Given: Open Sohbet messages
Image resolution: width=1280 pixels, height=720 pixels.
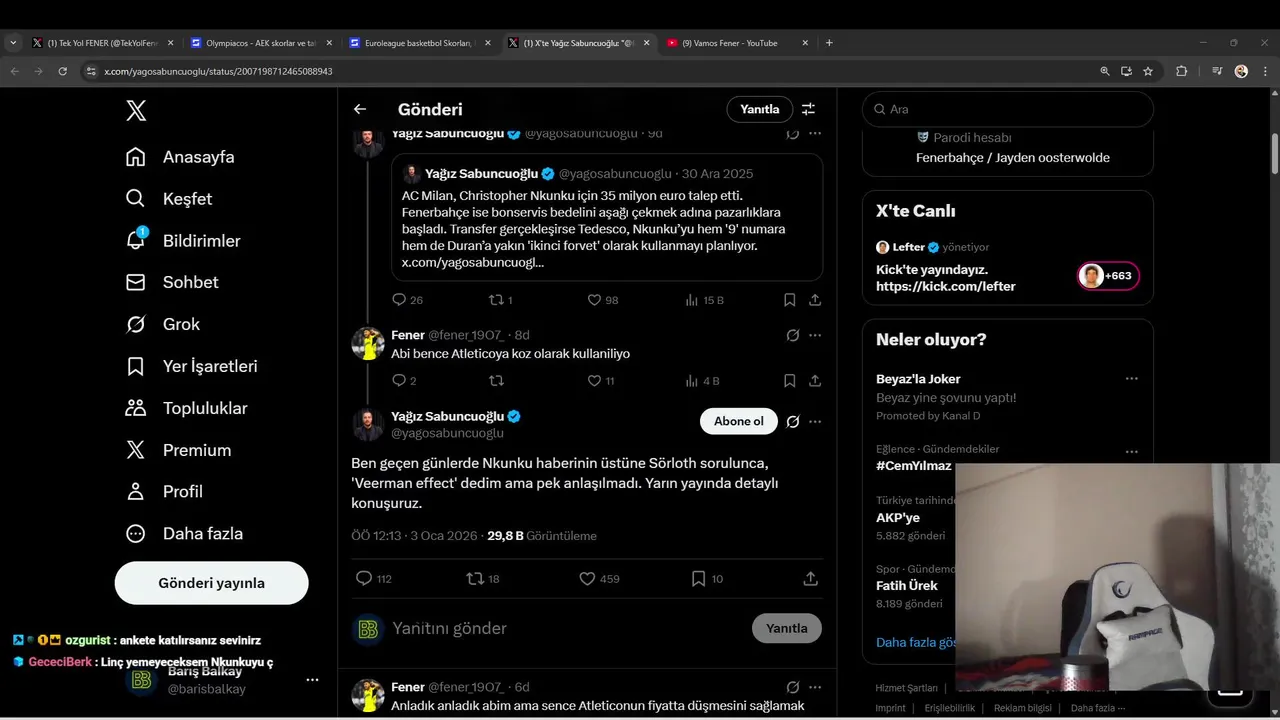Looking at the screenshot, I should pyautogui.click(x=172, y=282).
